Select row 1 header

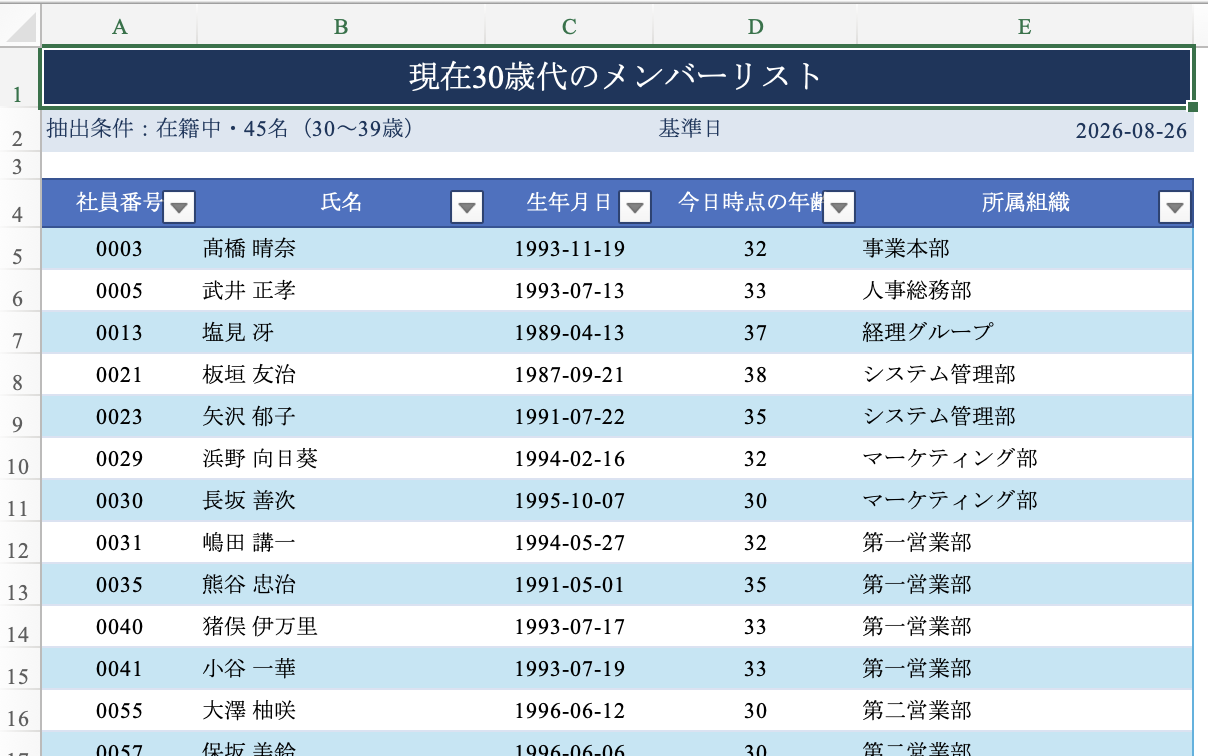pyautogui.click(x=19, y=78)
